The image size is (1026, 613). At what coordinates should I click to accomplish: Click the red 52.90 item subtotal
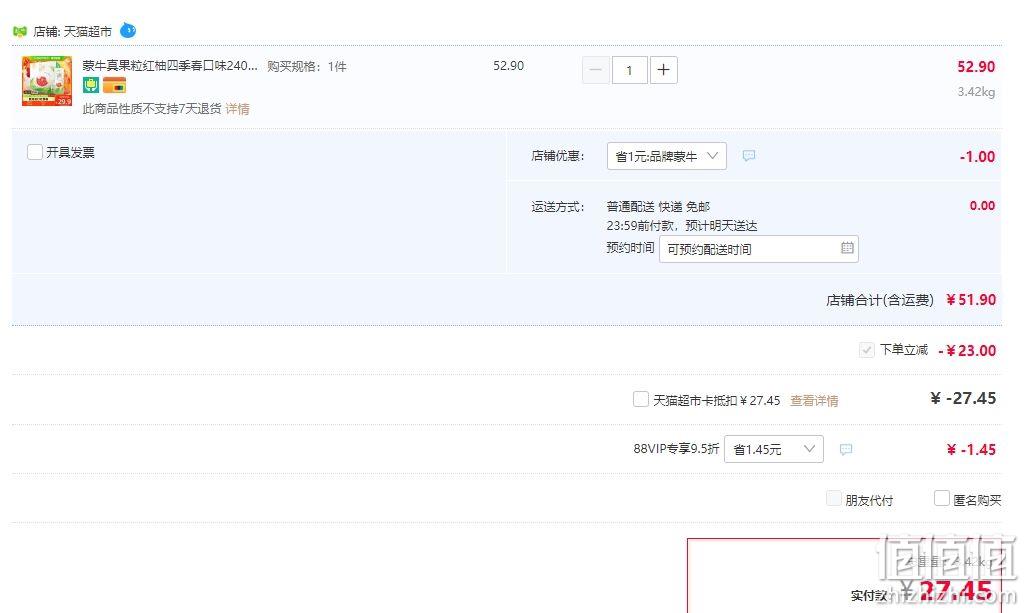coord(976,67)
